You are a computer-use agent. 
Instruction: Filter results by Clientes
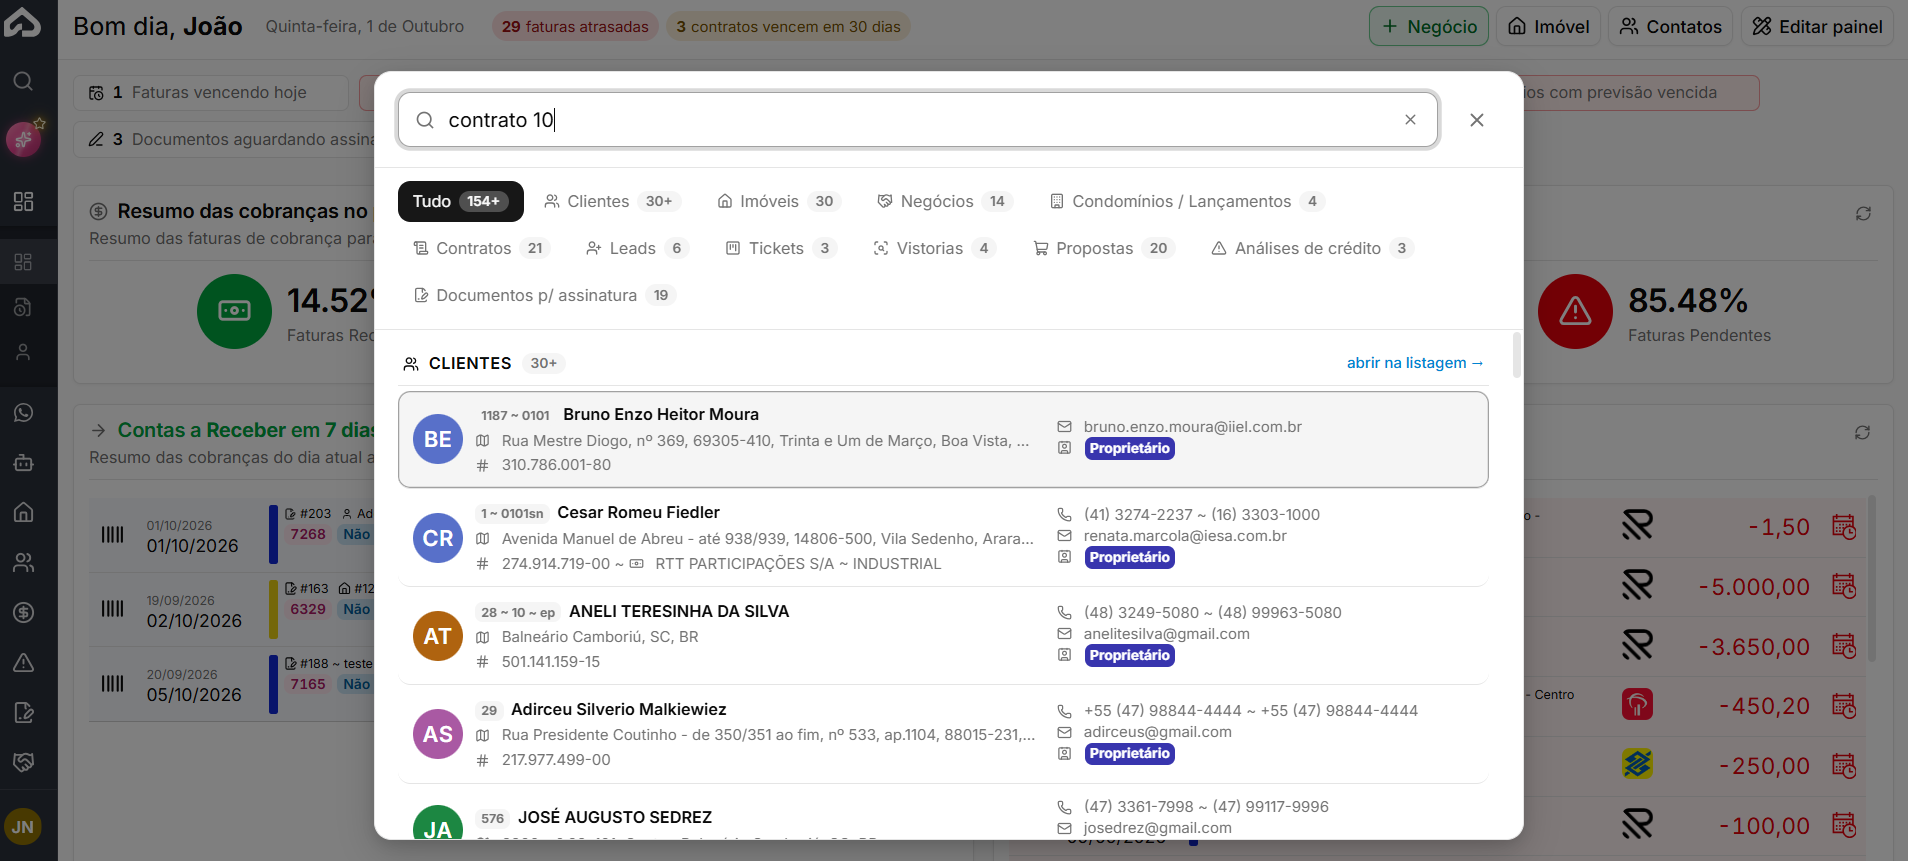click(612, 201)
